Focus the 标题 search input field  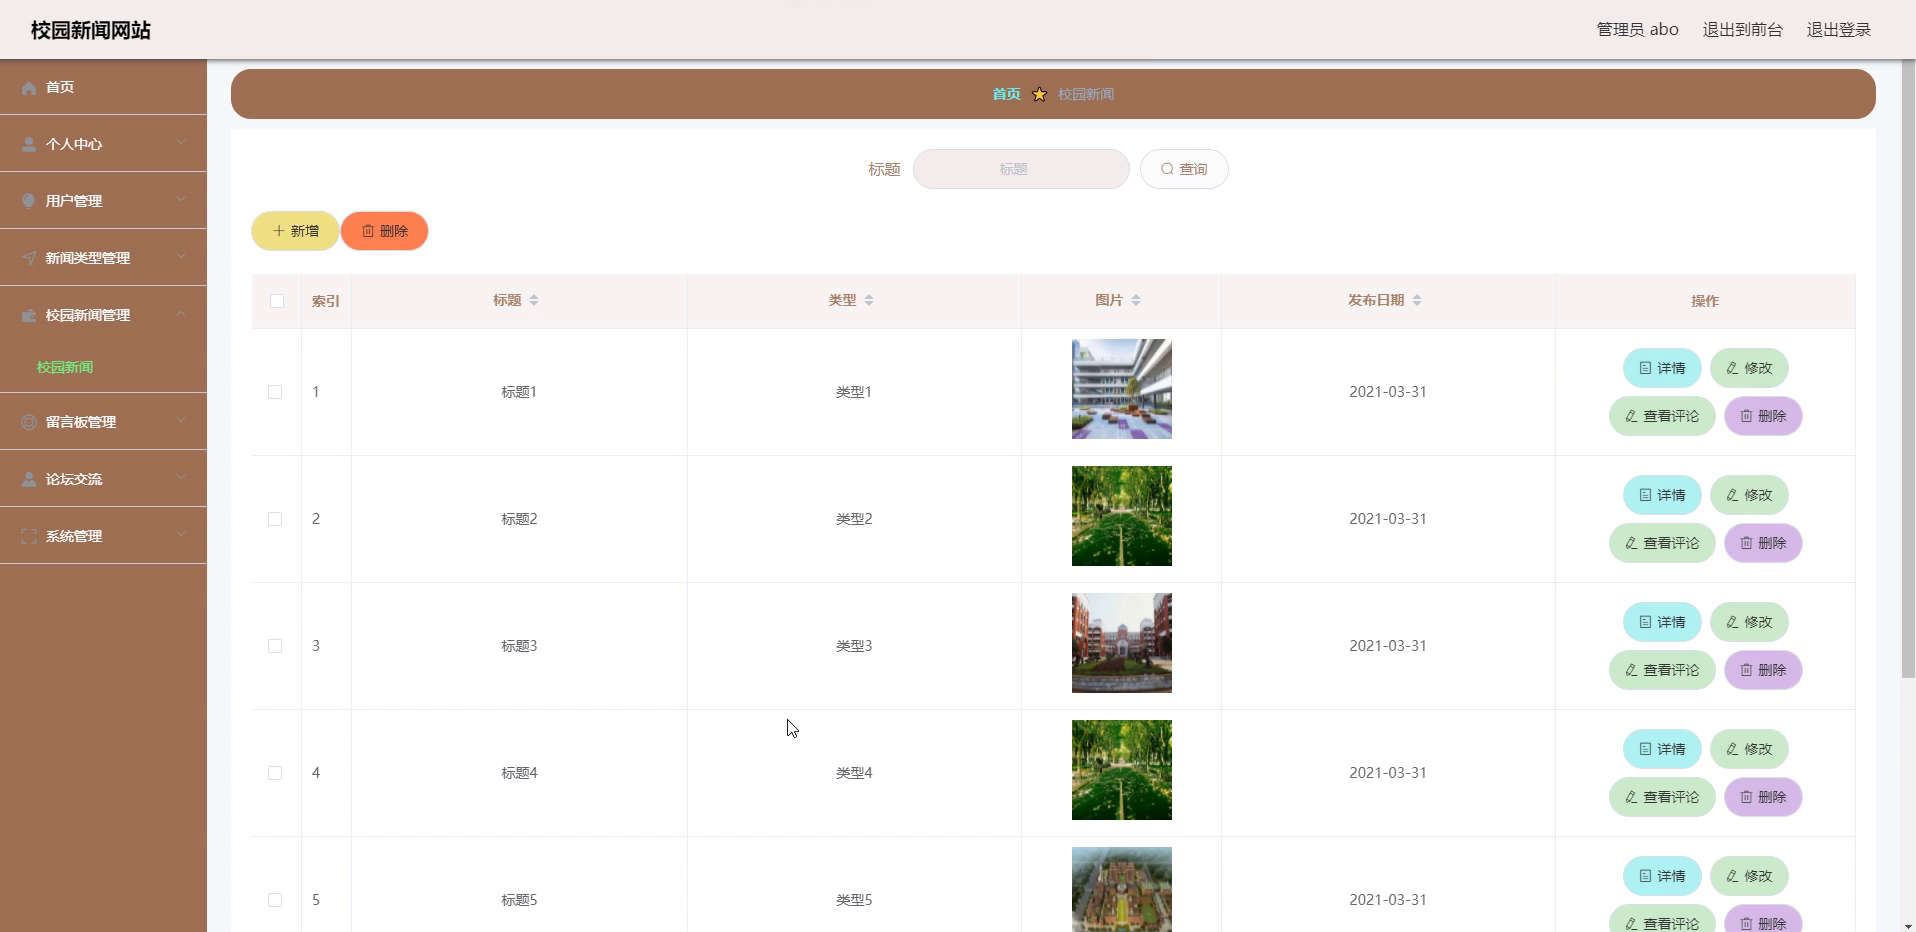[1021, 169]
